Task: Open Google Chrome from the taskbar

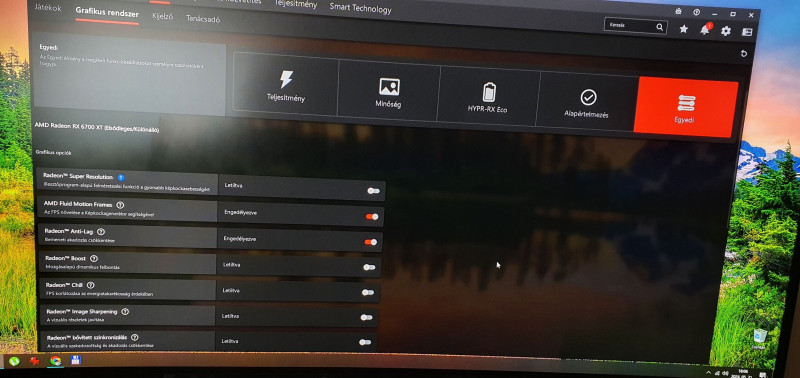Action: coord(56,361)
